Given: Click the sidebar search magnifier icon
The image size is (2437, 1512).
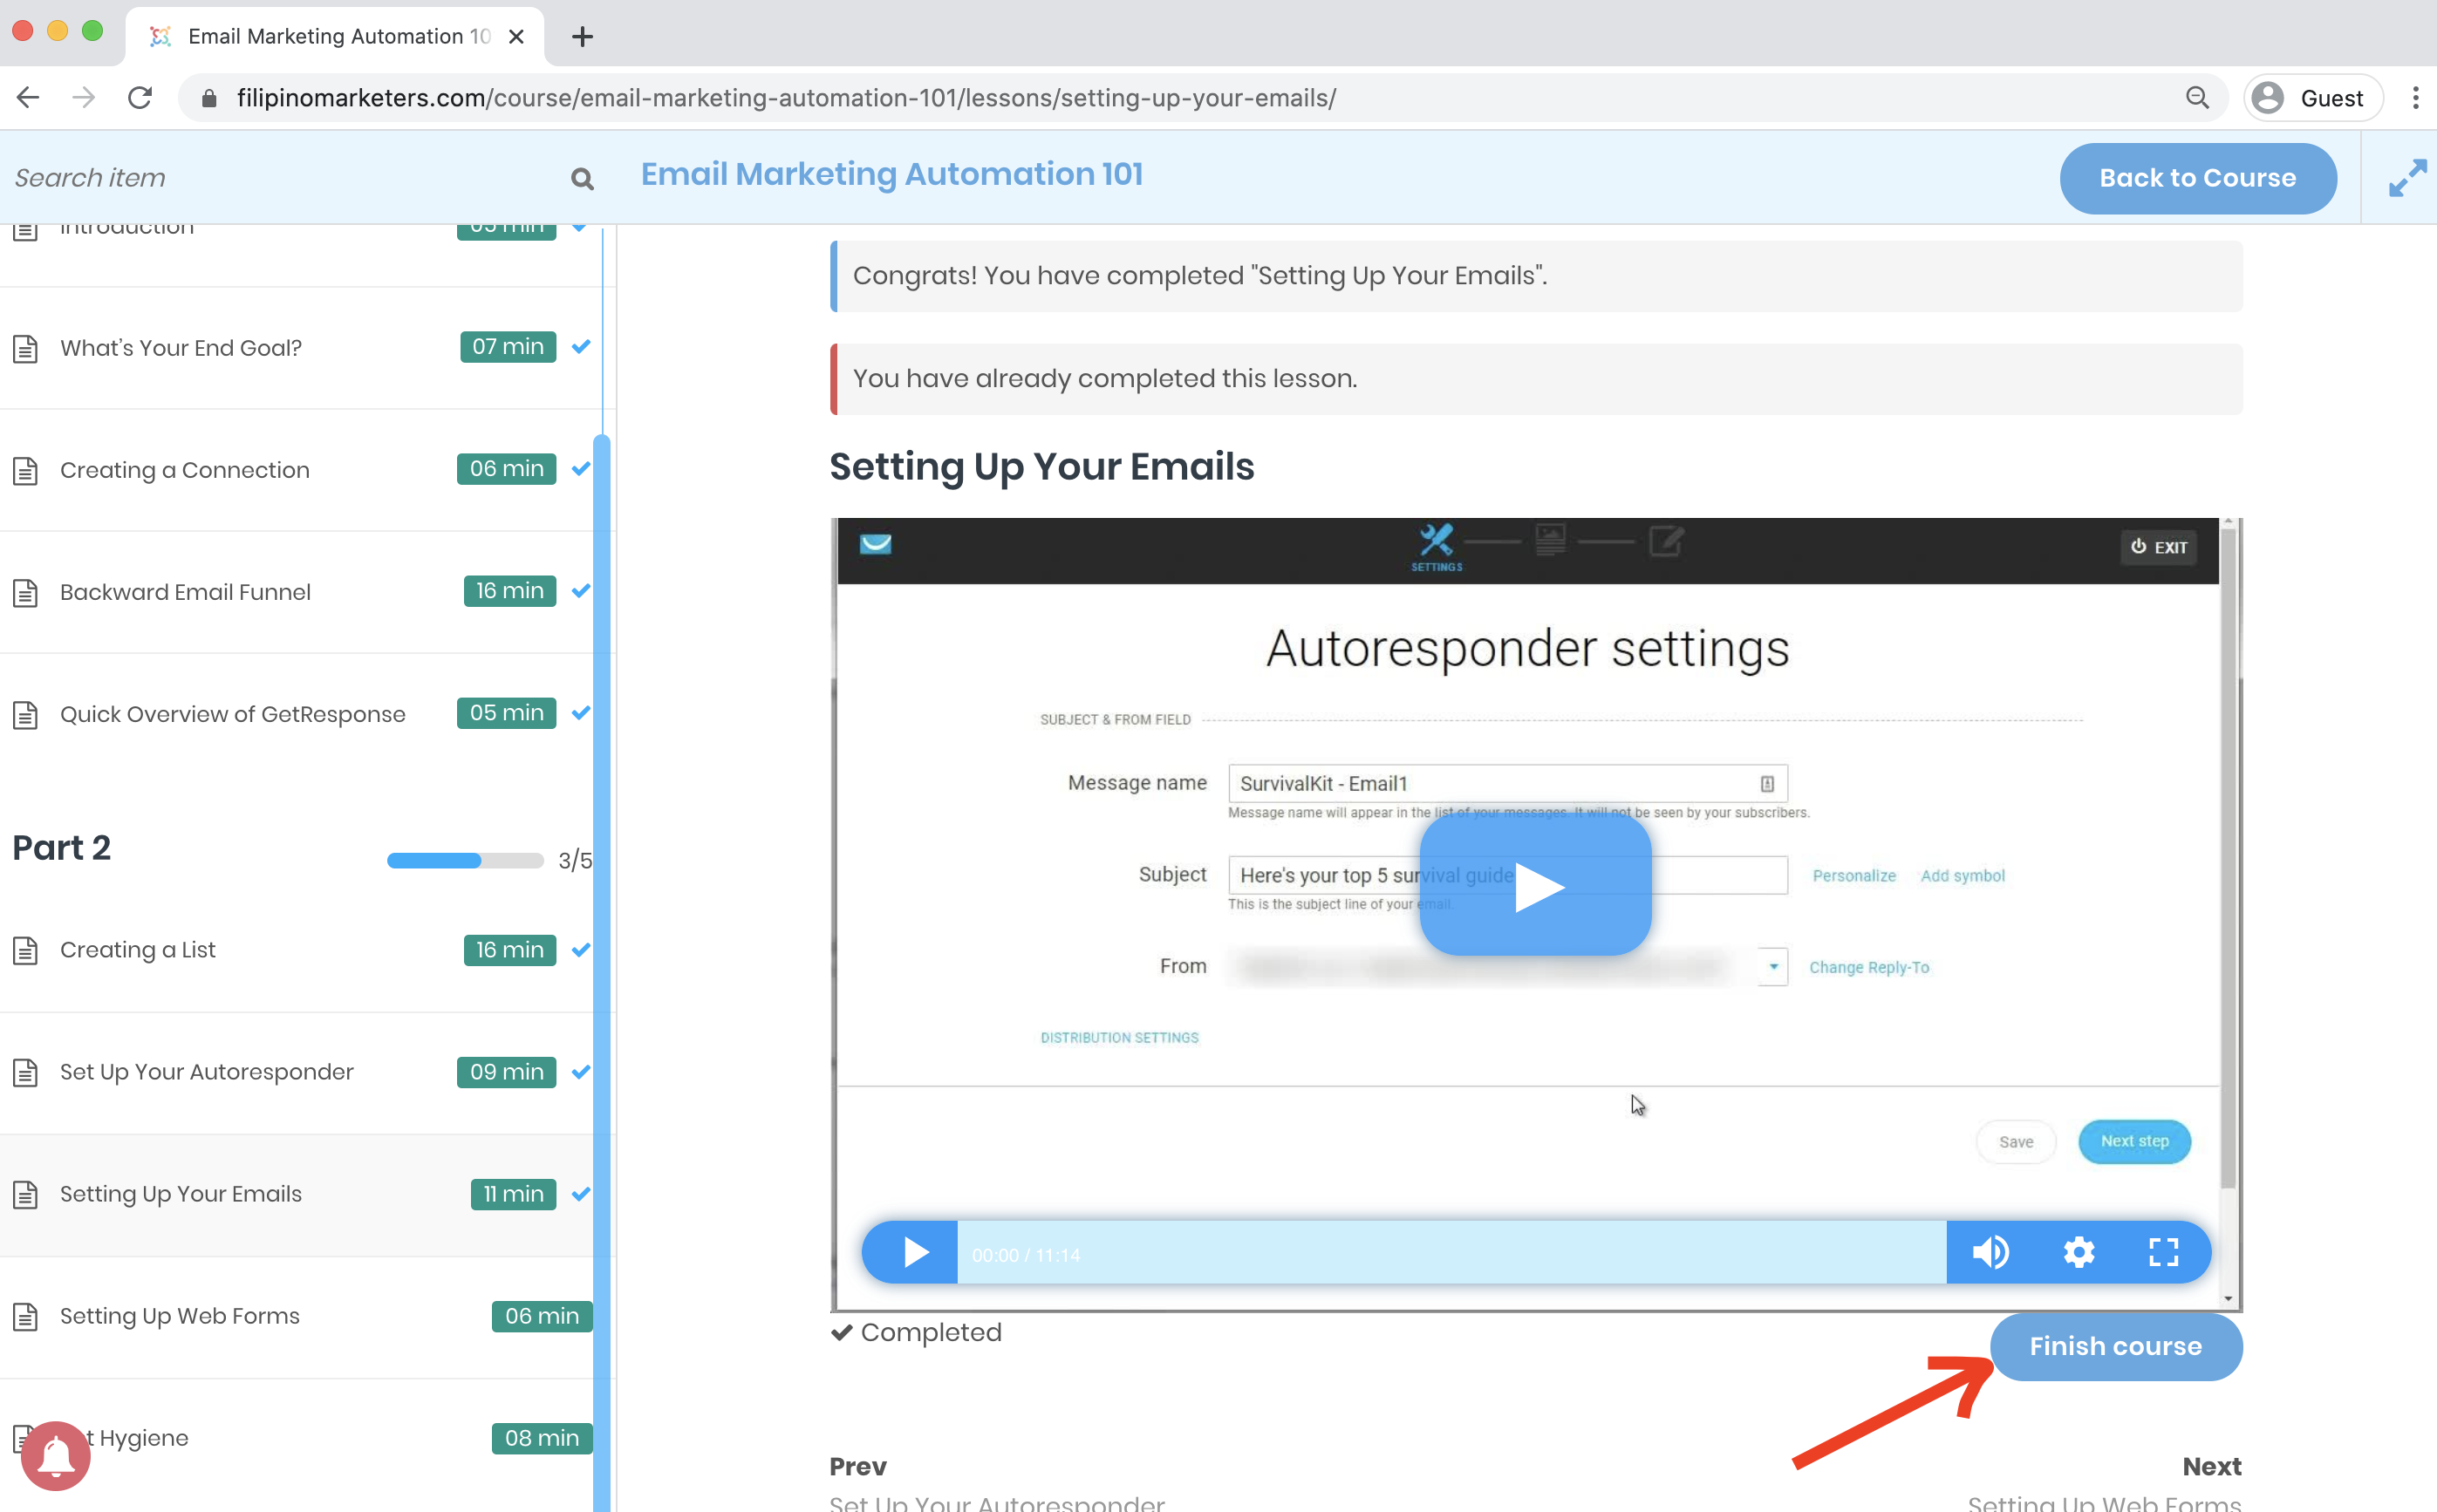Looking at the screenshot, I should [582, 179].
